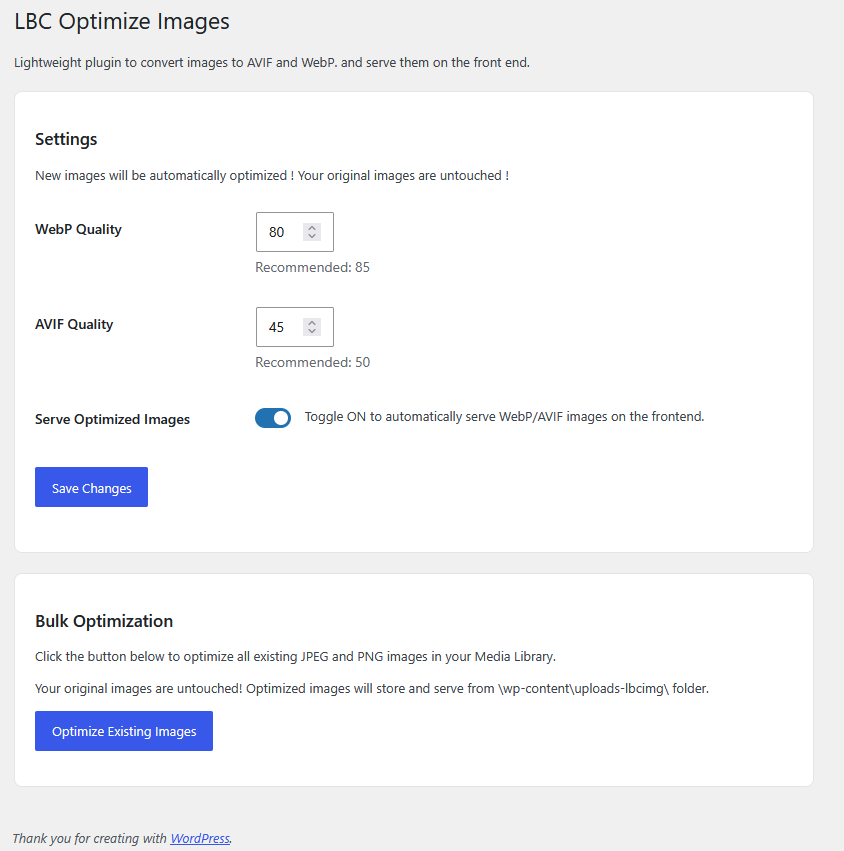Click the WebP Quality number field
Image resolution: width=844 pixels, height=851 pixels.
tap(294, 232)
